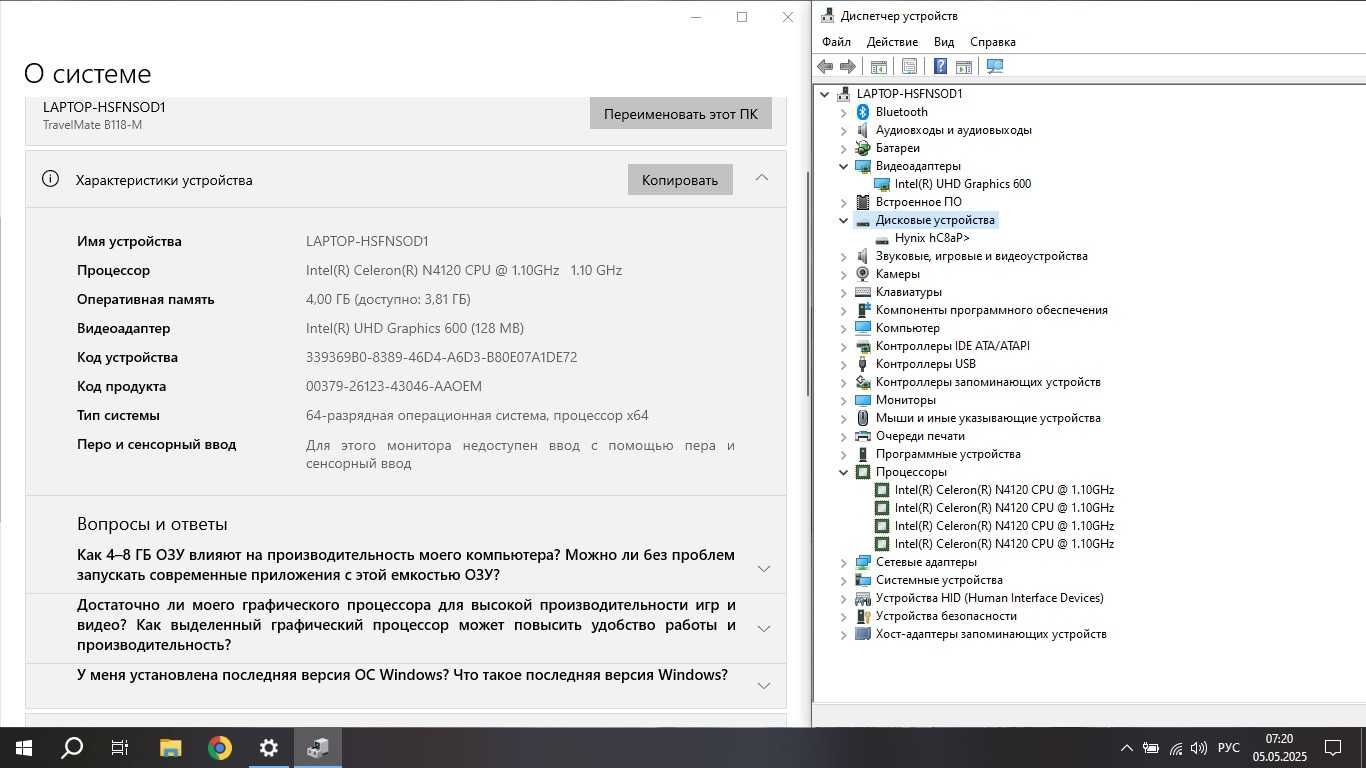The width and height of the screenshot is (1366, 768).
Task: Open the blue Help question-mark icon
Action: point(940,66)
